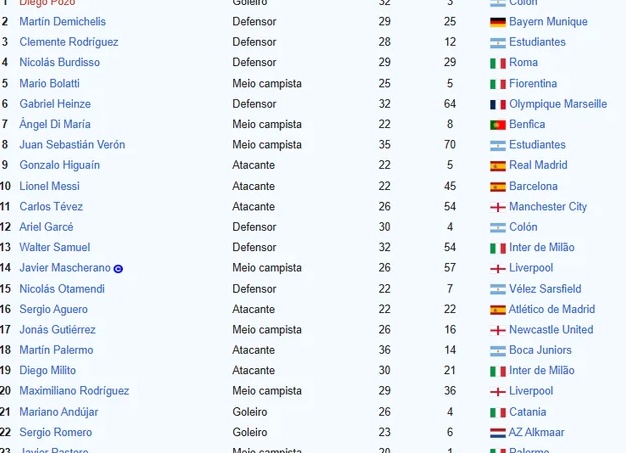
Task: Click the Argentine flag beside Boca Juniors
Action: click(498, 351)
